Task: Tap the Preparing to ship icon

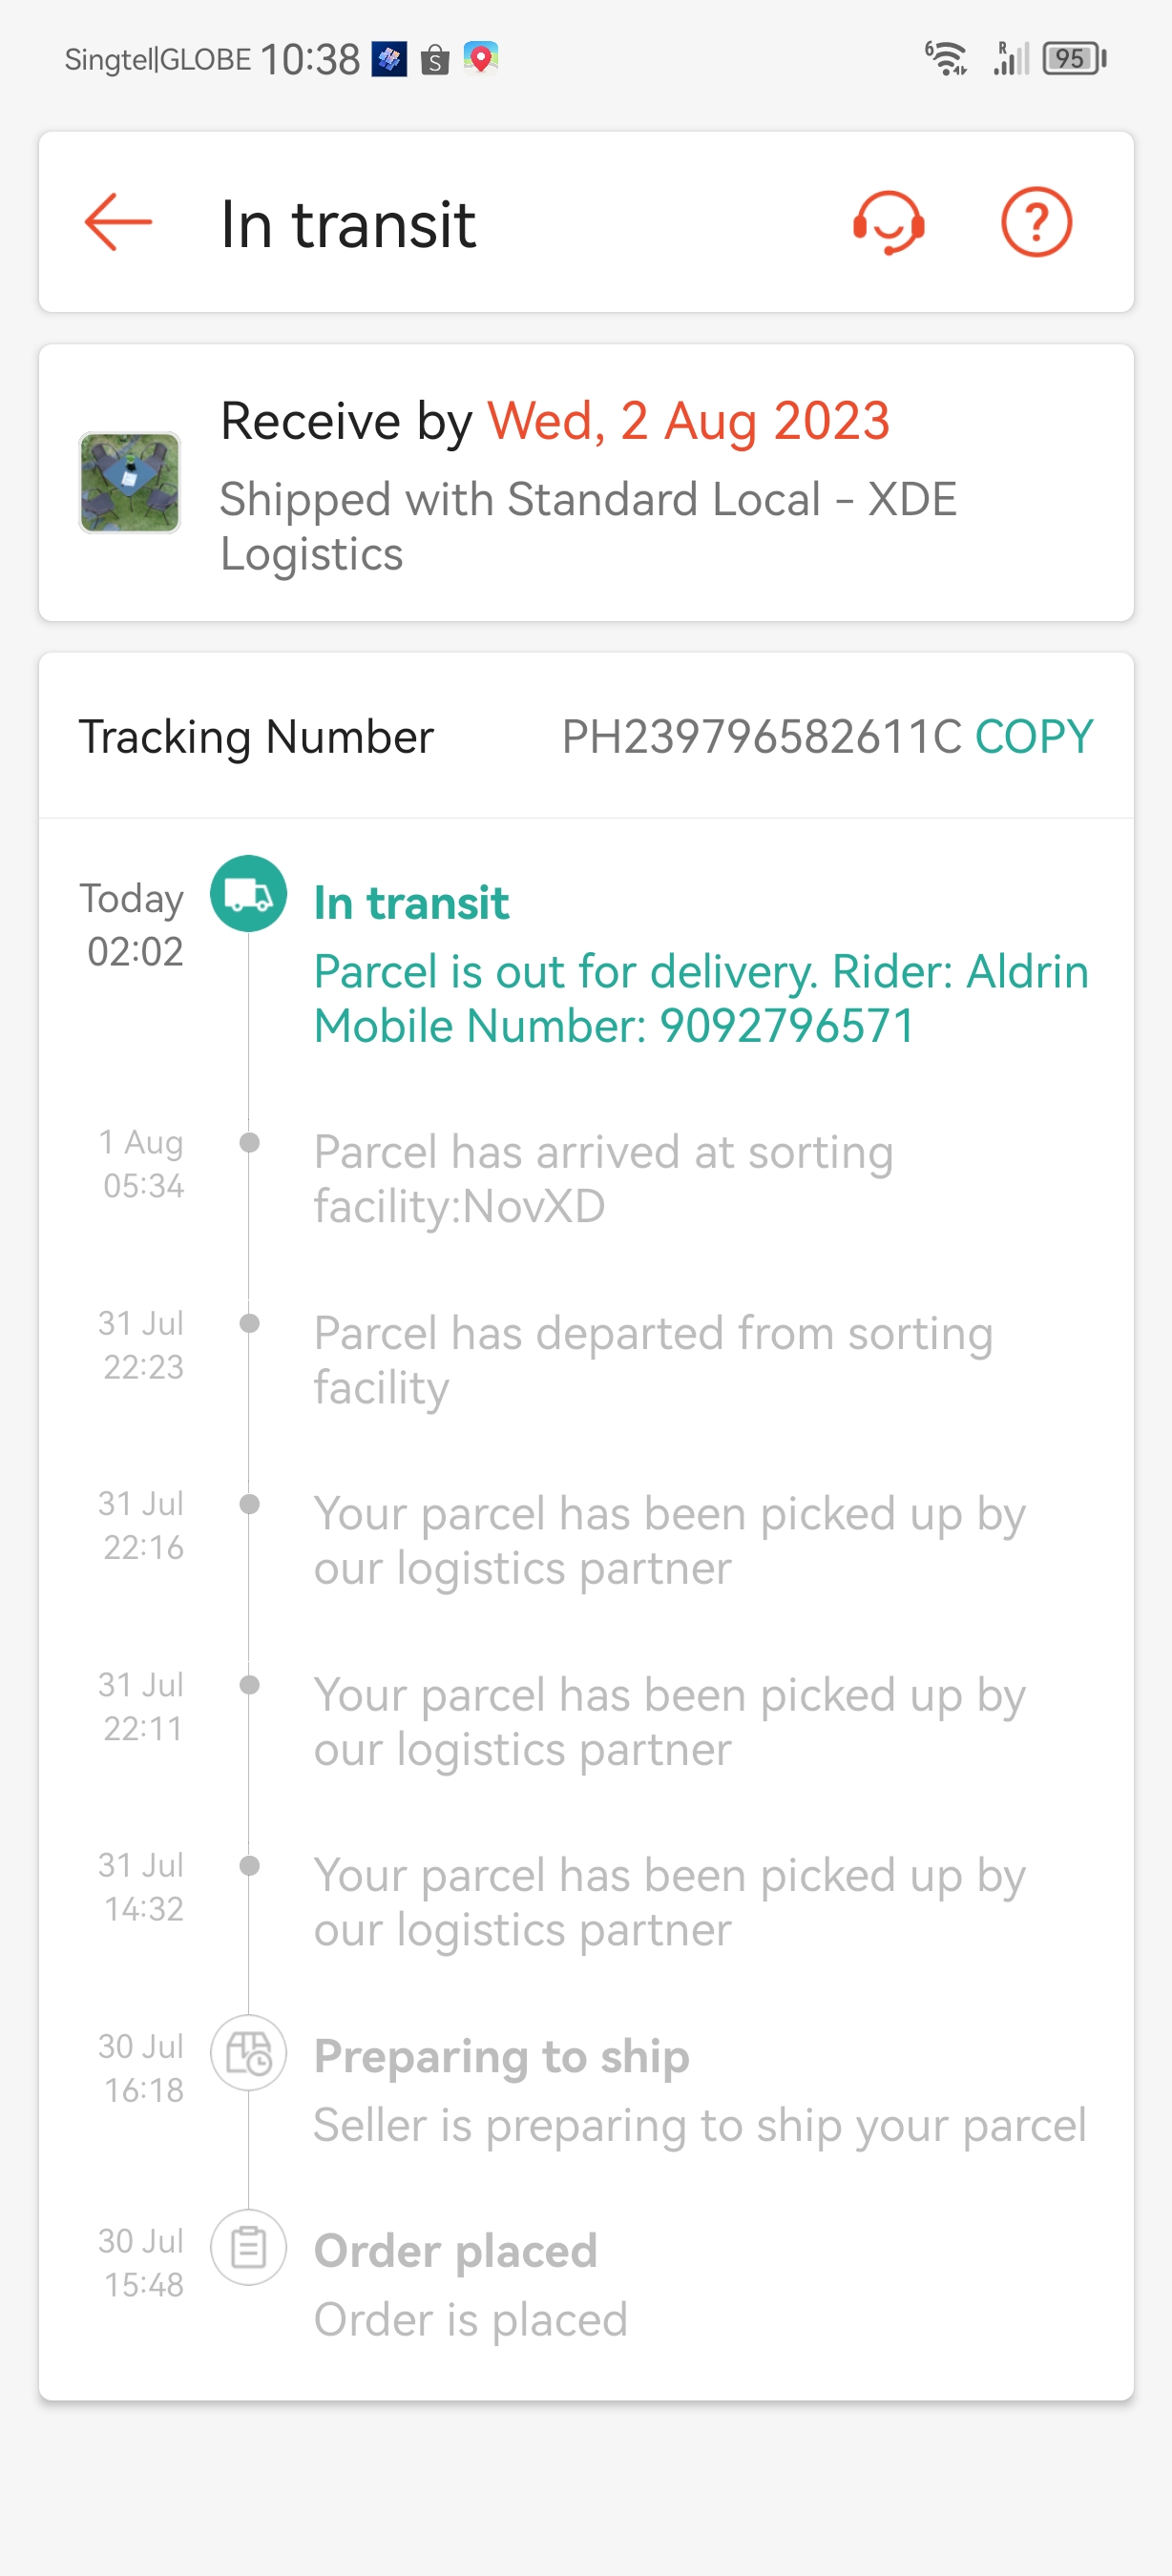Action: pyautogui.click(x=248, y=2053)
